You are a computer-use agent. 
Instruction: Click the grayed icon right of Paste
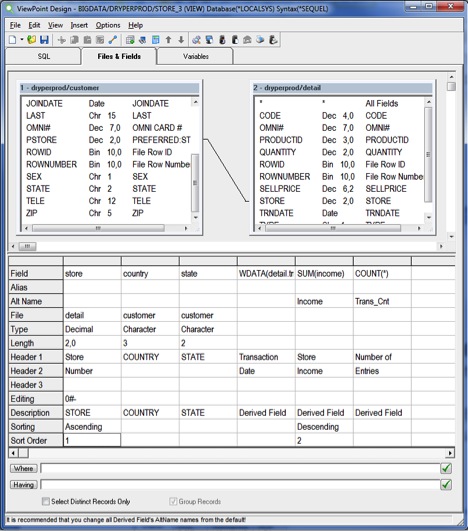(100, 40)
